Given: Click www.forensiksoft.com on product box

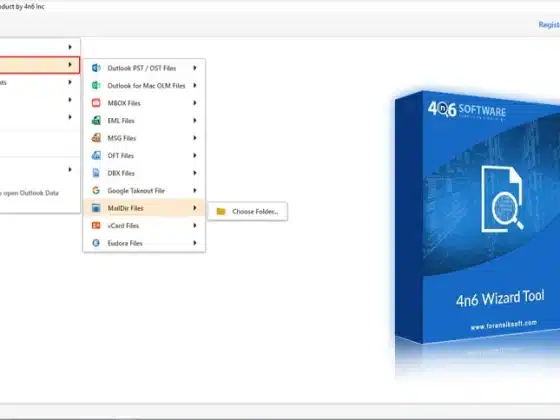Looking at the screenshot, I should pos(504,325).
